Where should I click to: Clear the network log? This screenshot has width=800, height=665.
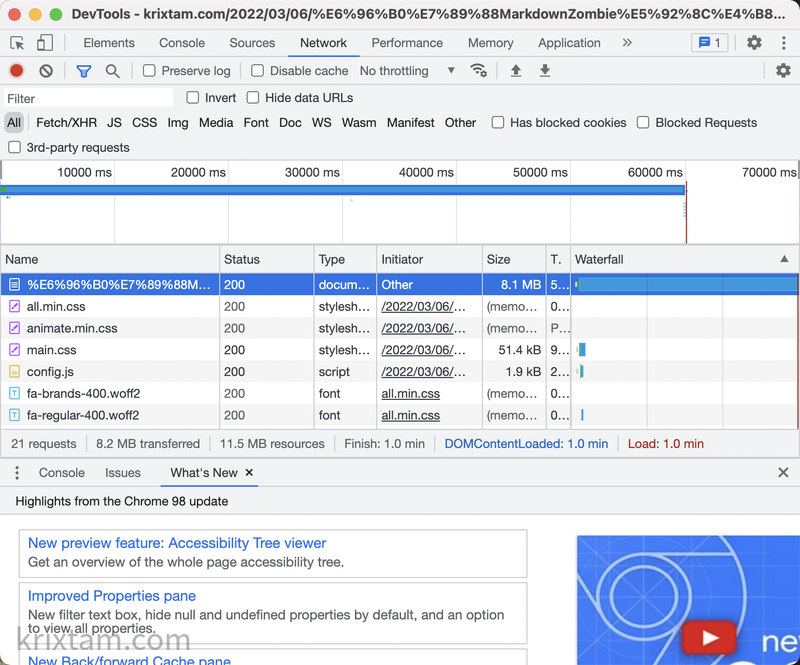tap(46, 70)
